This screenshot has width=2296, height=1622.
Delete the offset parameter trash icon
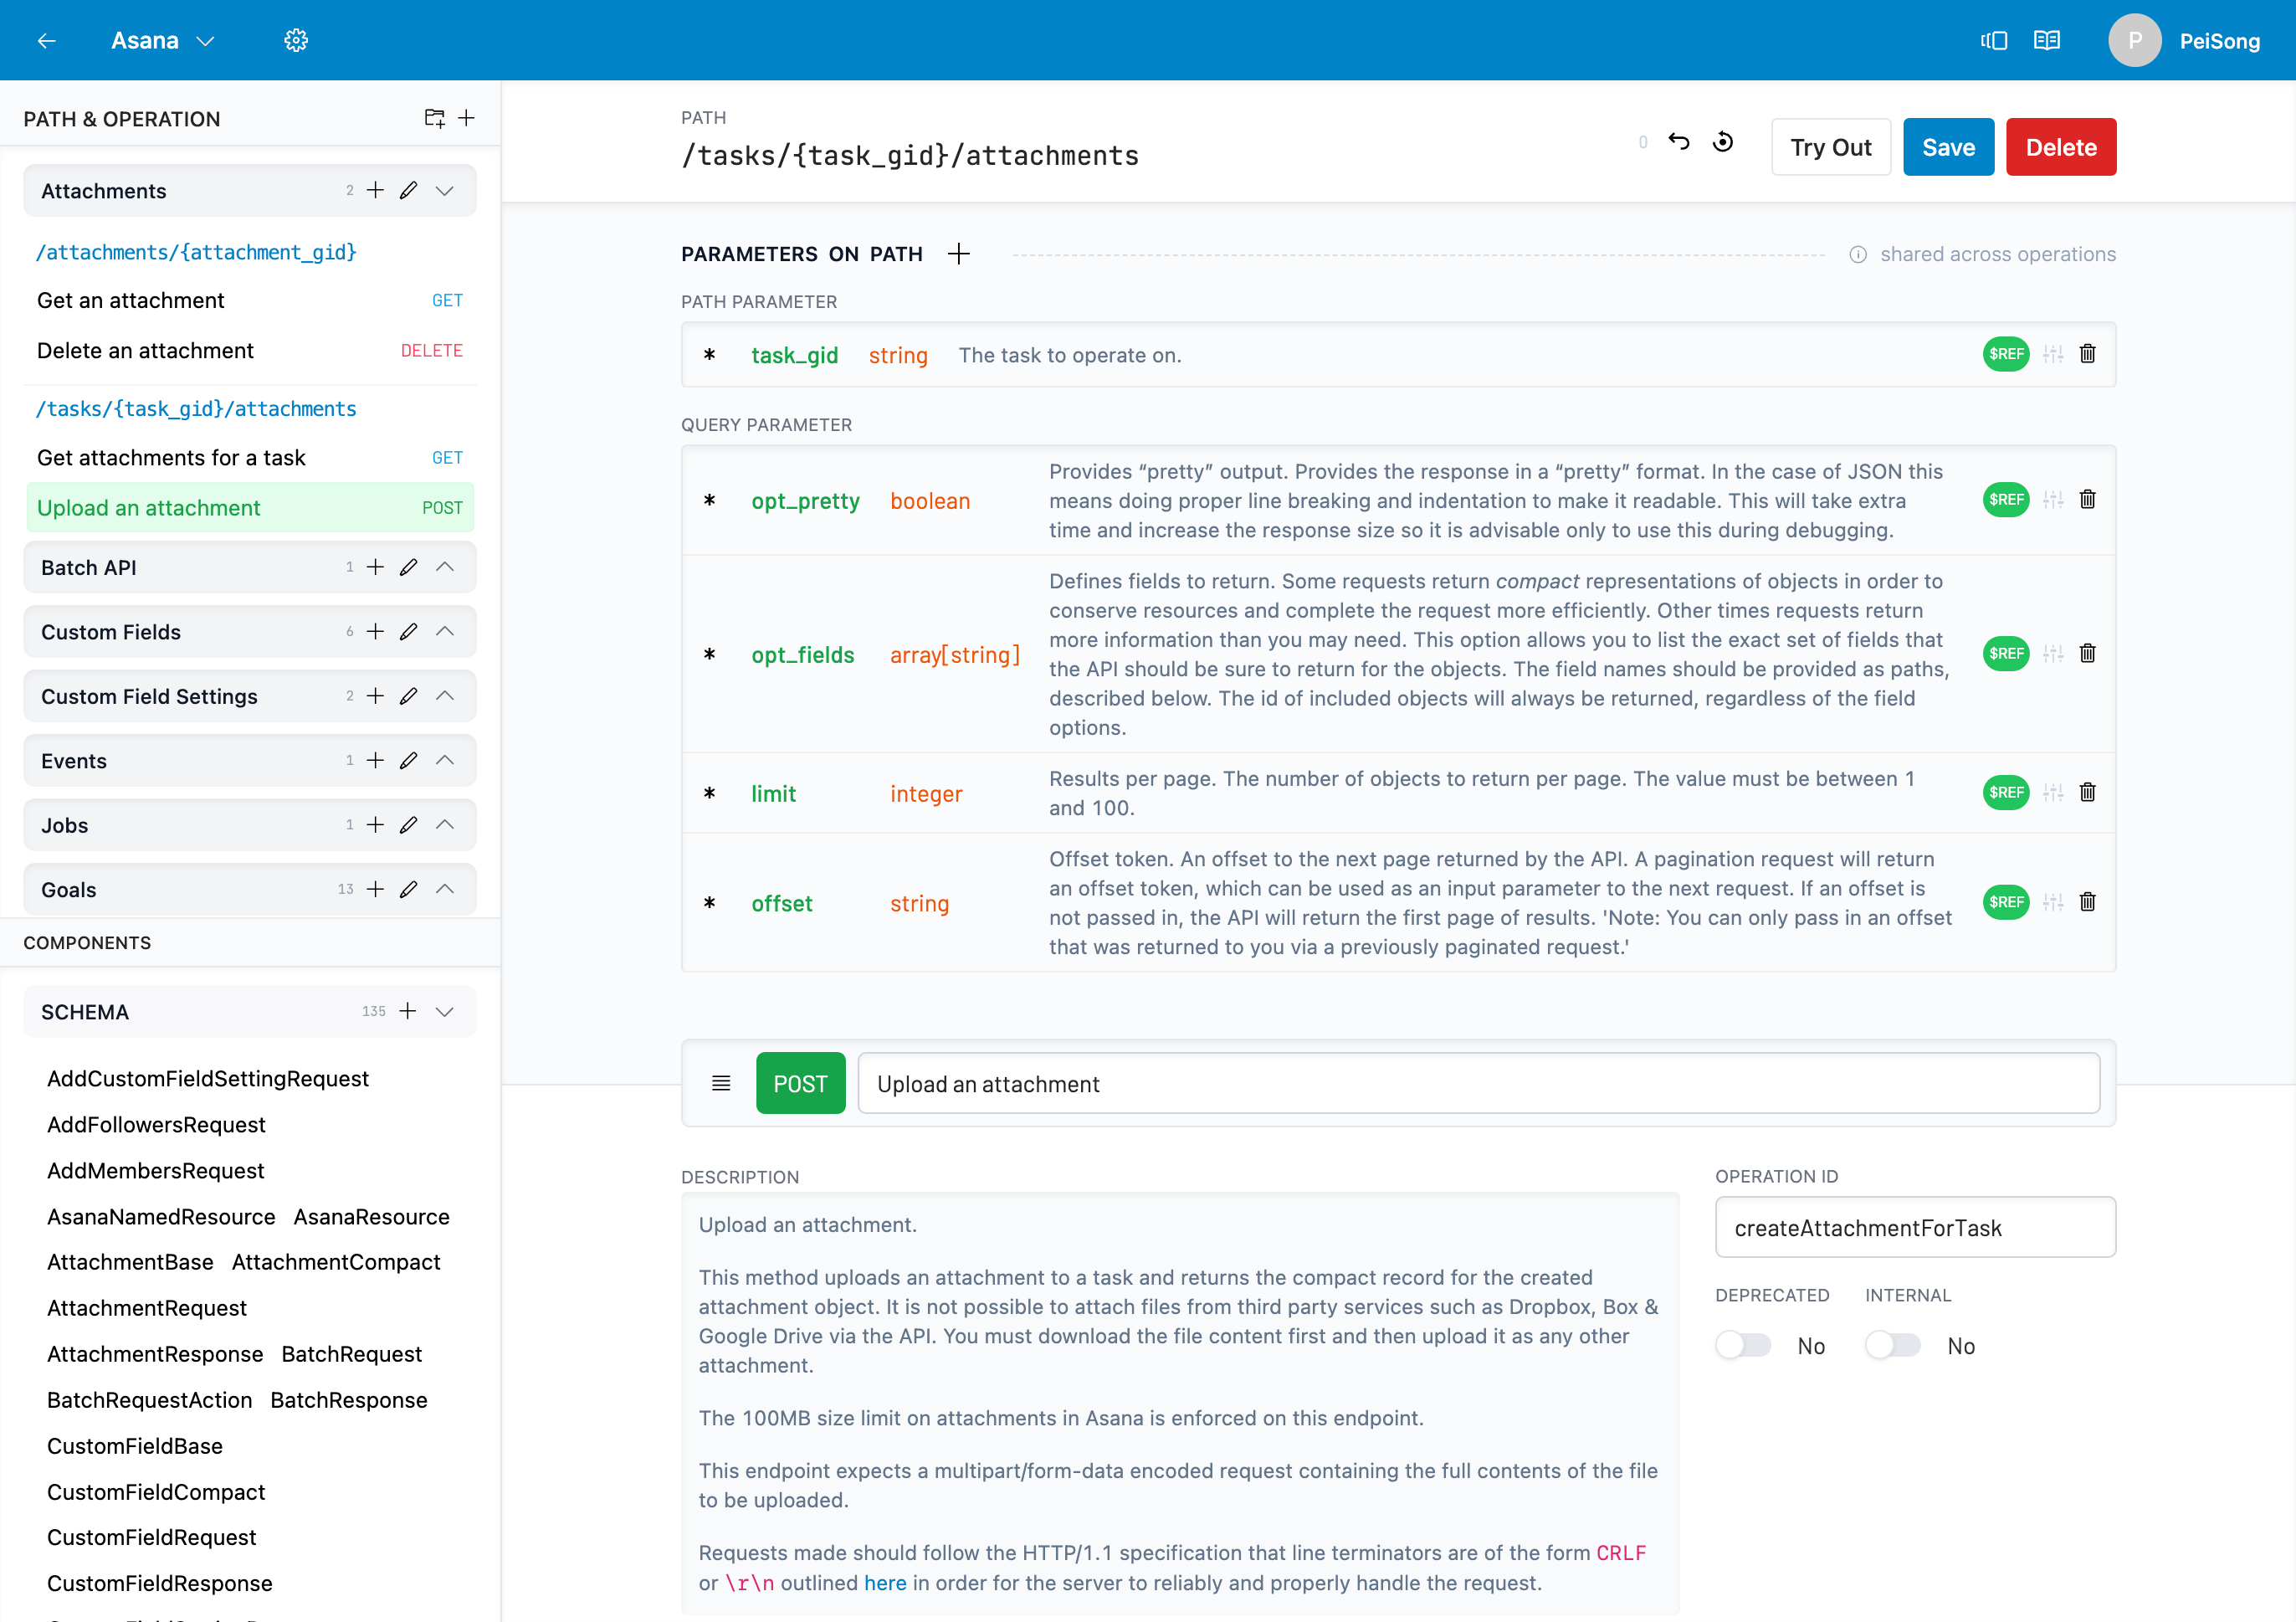pos(2088,902)
